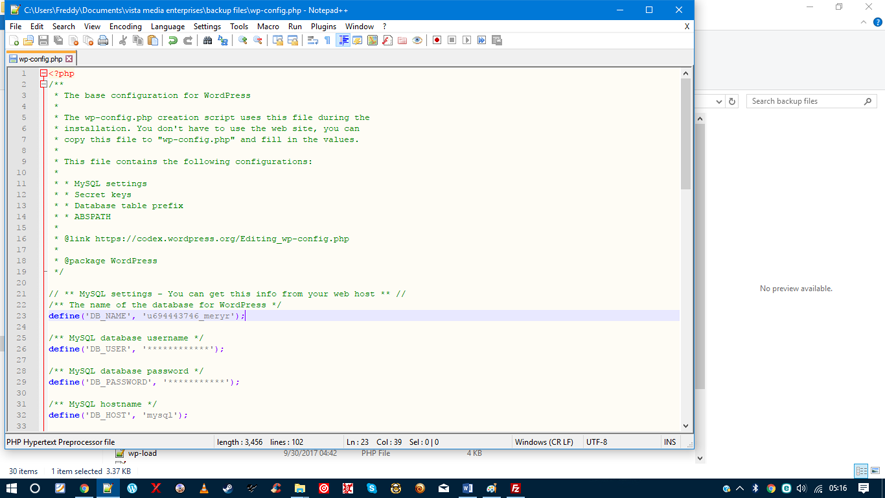Open Explorer help question mark
This screenshot has height=498, width=885.
pyautogui.click(x=878, y=23)
